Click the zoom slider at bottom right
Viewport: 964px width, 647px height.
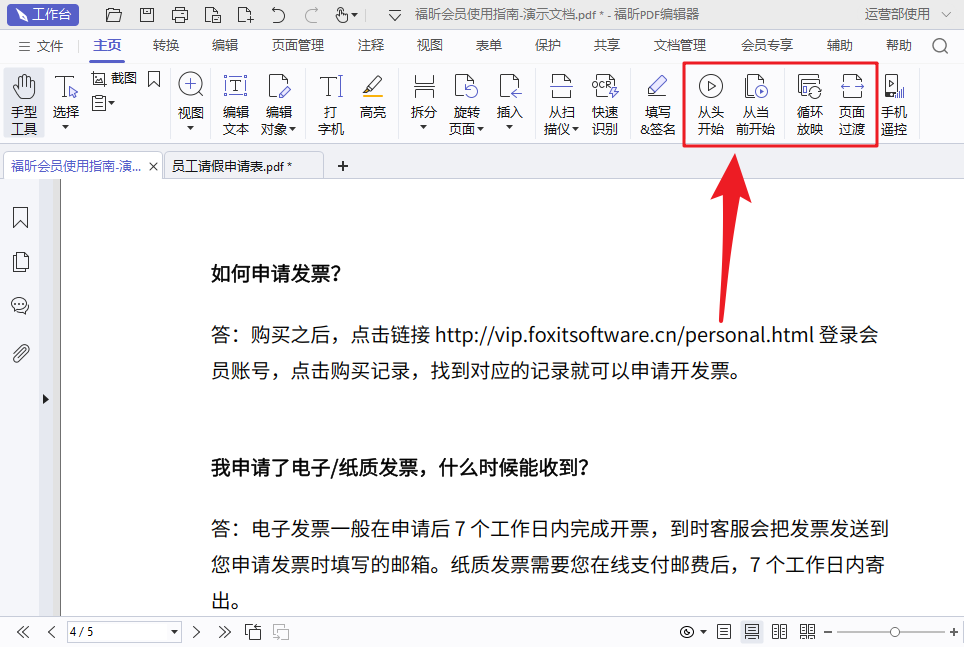pos(891,631)
